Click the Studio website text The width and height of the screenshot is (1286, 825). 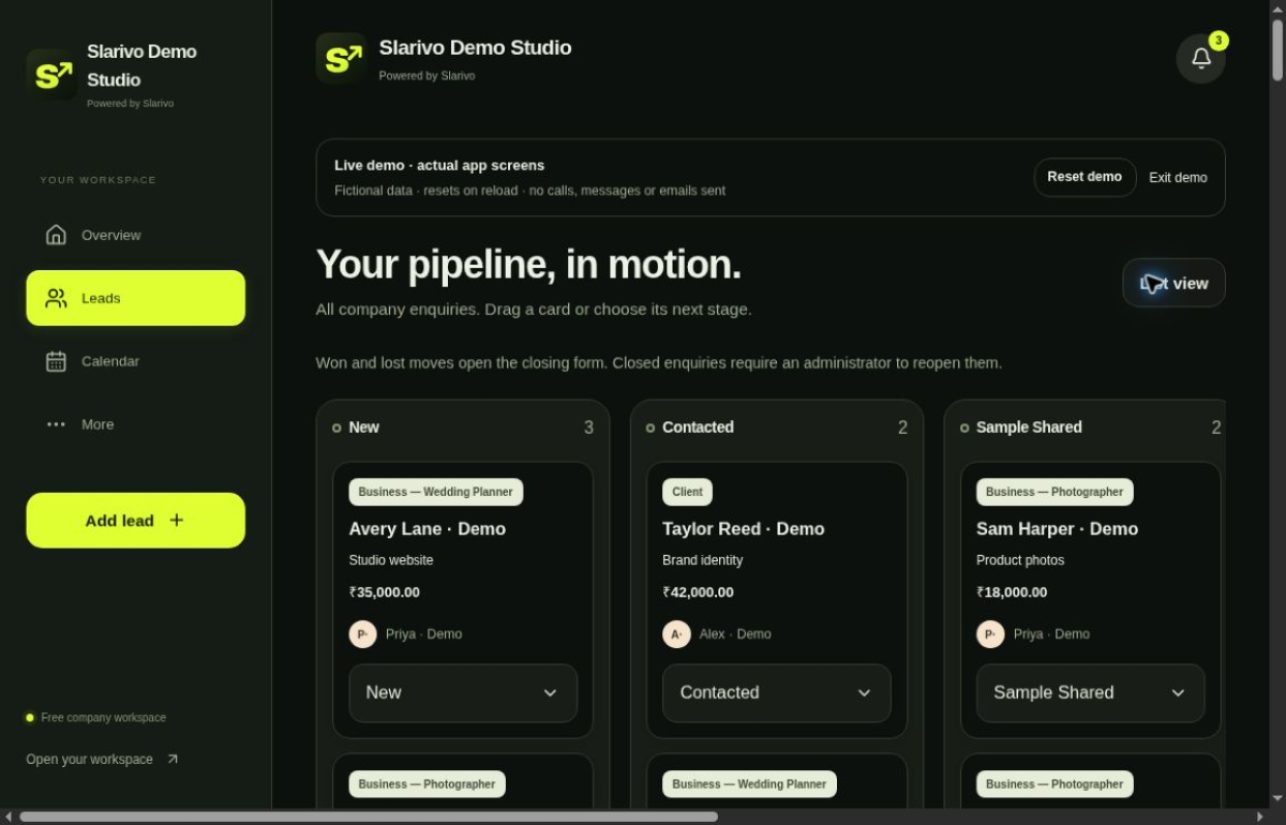tap(391, 560)
